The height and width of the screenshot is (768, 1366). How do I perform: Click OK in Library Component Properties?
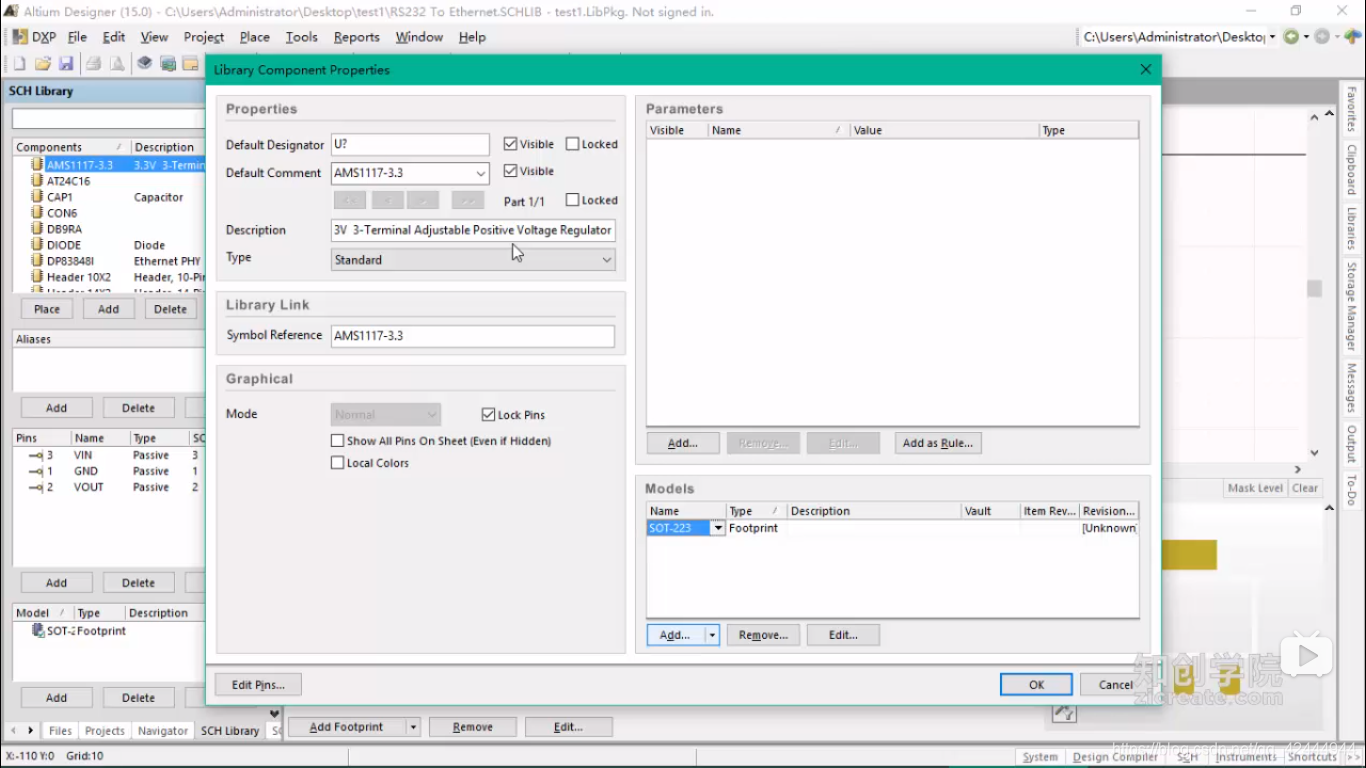(1036, 685)
